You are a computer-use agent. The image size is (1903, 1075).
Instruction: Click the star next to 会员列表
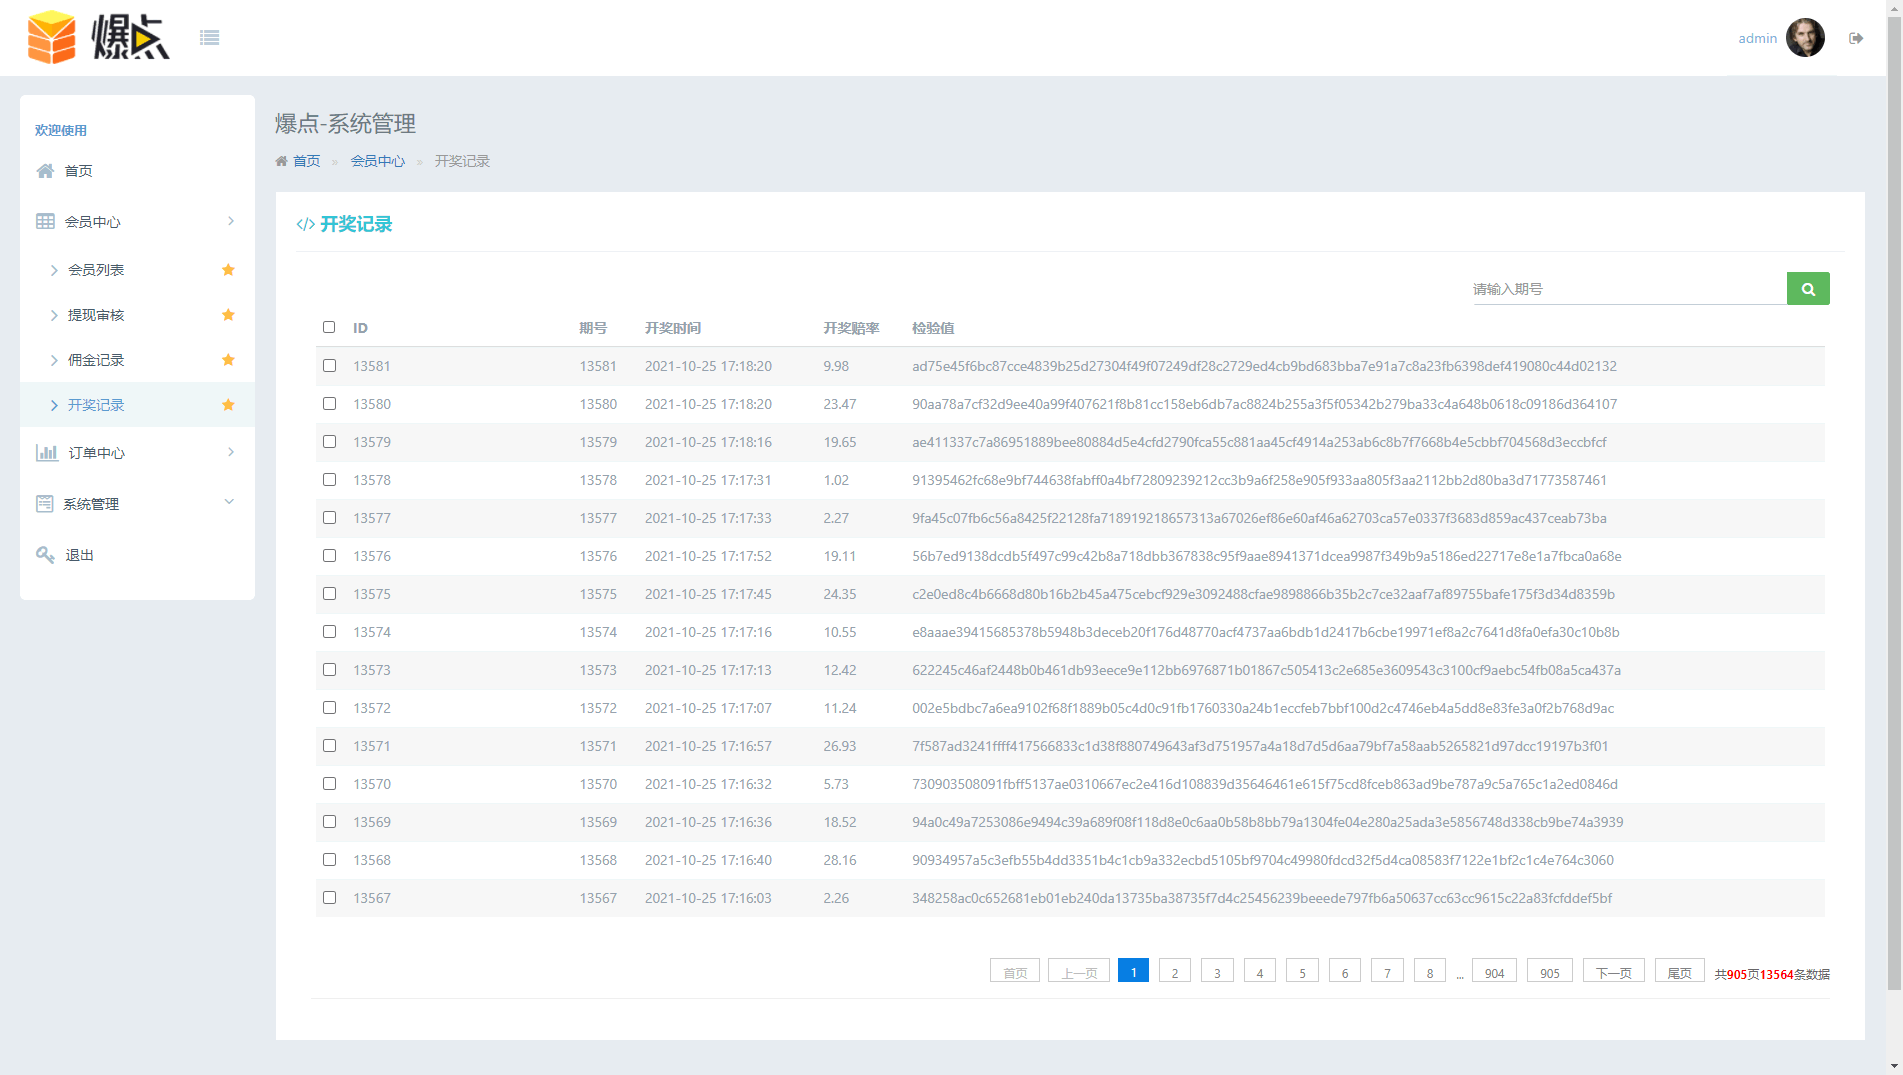pos(228,270)
